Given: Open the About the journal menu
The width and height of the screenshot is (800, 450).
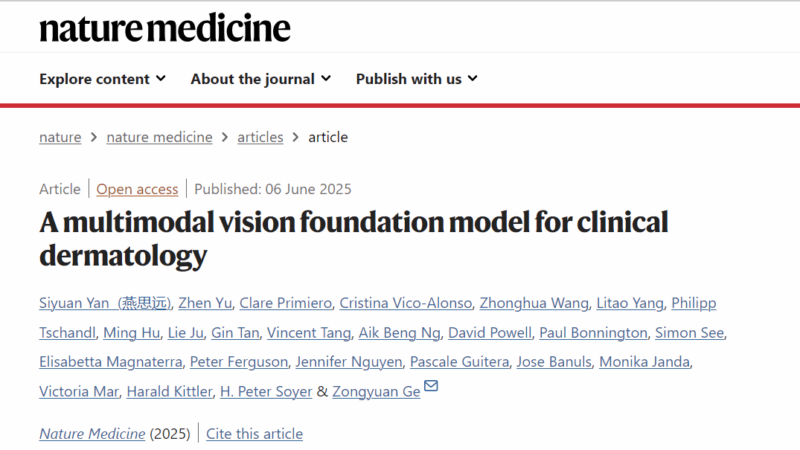Looking at the screenshot, I should tap(261, 79).
